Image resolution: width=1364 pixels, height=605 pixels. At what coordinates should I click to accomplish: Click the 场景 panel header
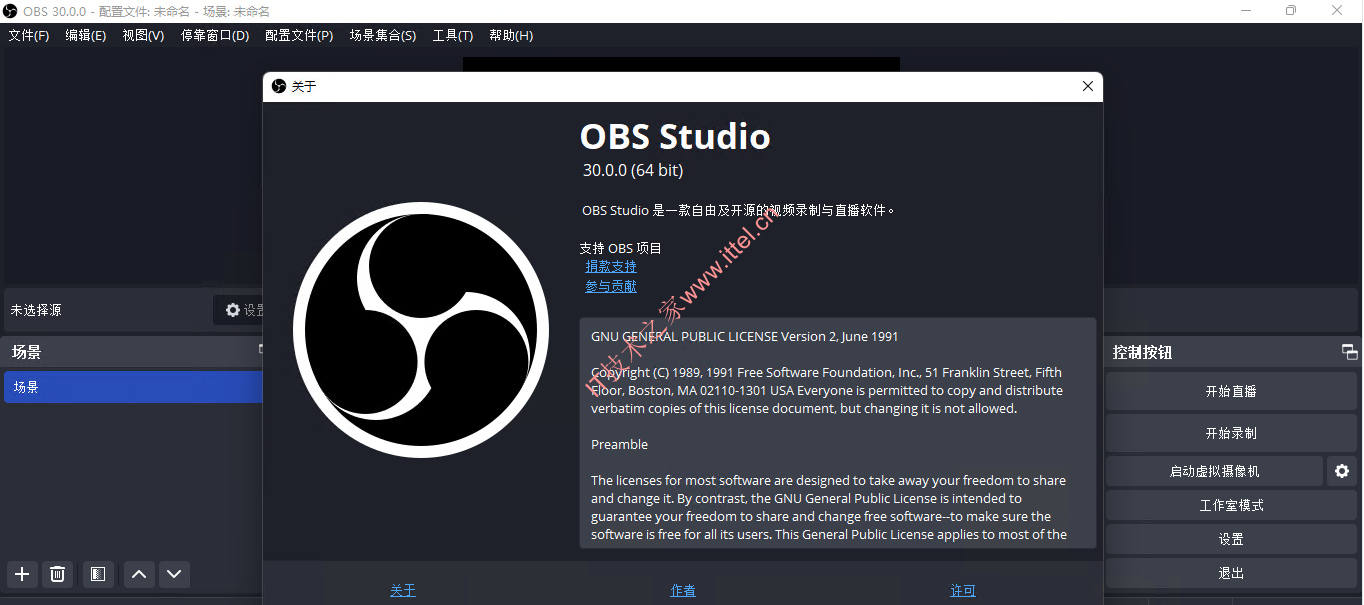[133, 352]
